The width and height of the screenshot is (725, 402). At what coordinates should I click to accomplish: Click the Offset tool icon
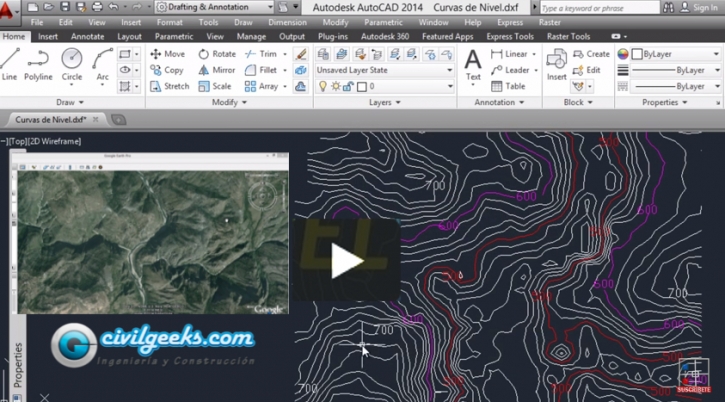pyautogui.click(x=301, y=87)
